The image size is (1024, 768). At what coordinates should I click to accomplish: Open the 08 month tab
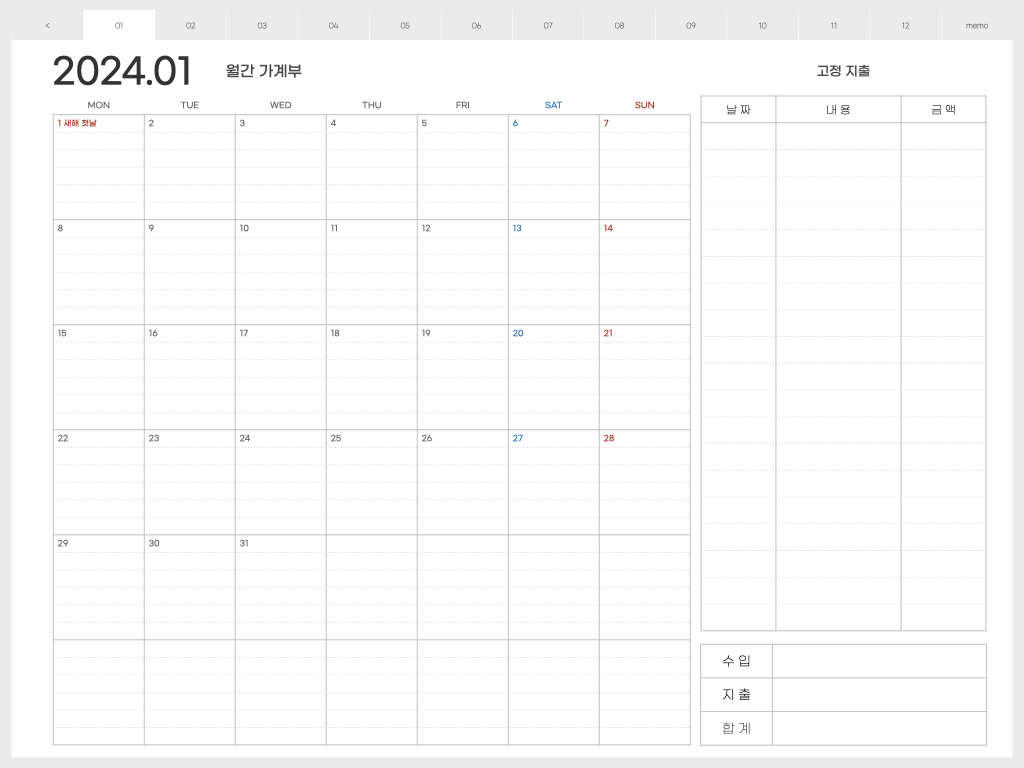(x=620, y=25)
